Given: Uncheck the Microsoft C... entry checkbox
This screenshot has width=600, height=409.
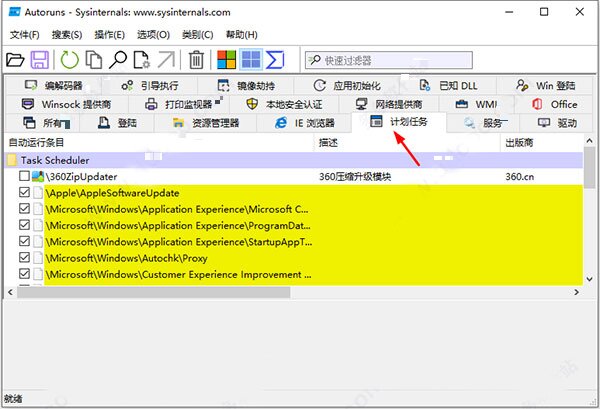Looking at the screenshot, I should 24,209.
